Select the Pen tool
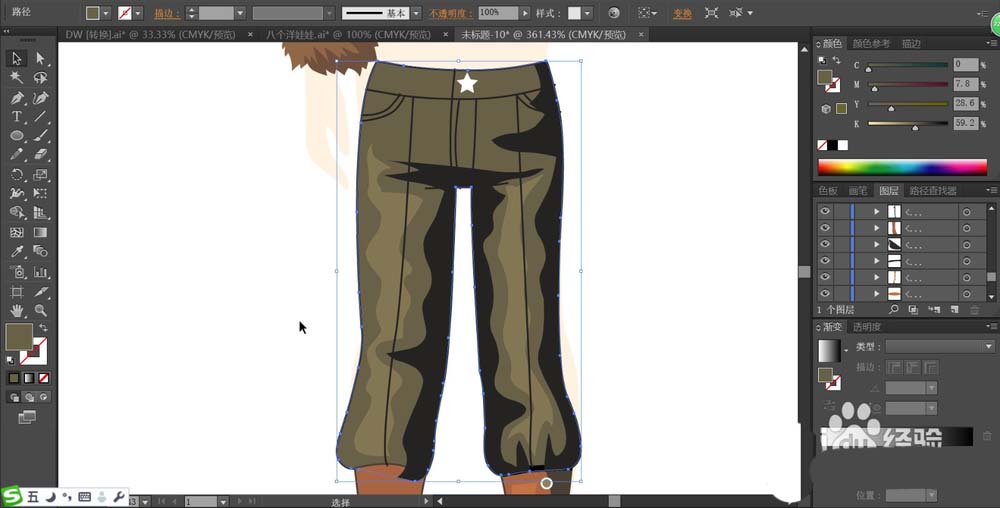 17,98
